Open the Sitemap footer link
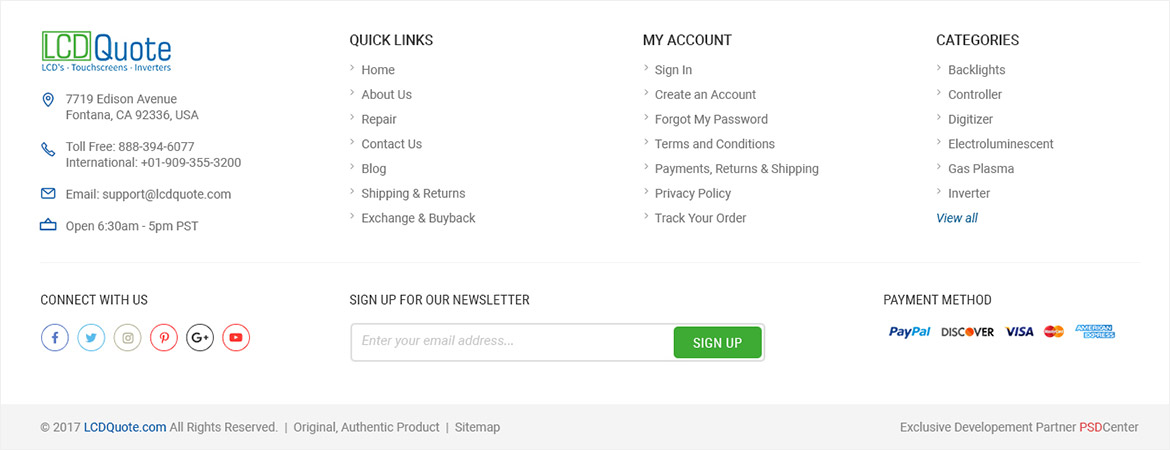Screen dimensions: 1170x450 pos(478,428)
